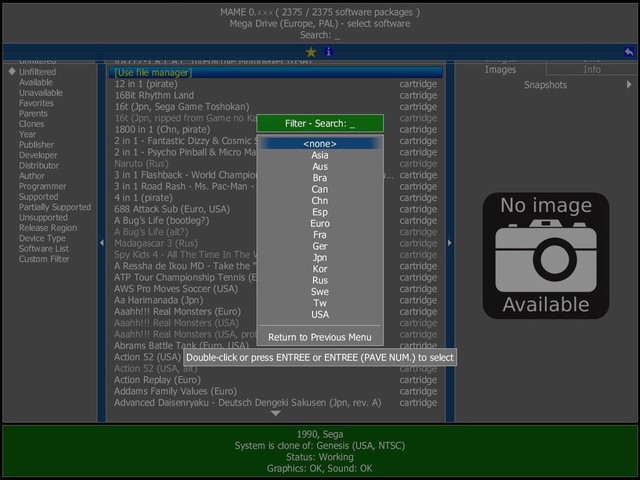The image size is (640, 480).
Task: Select 1800 in 1 (Chn, pirate)
Action: 276,130
